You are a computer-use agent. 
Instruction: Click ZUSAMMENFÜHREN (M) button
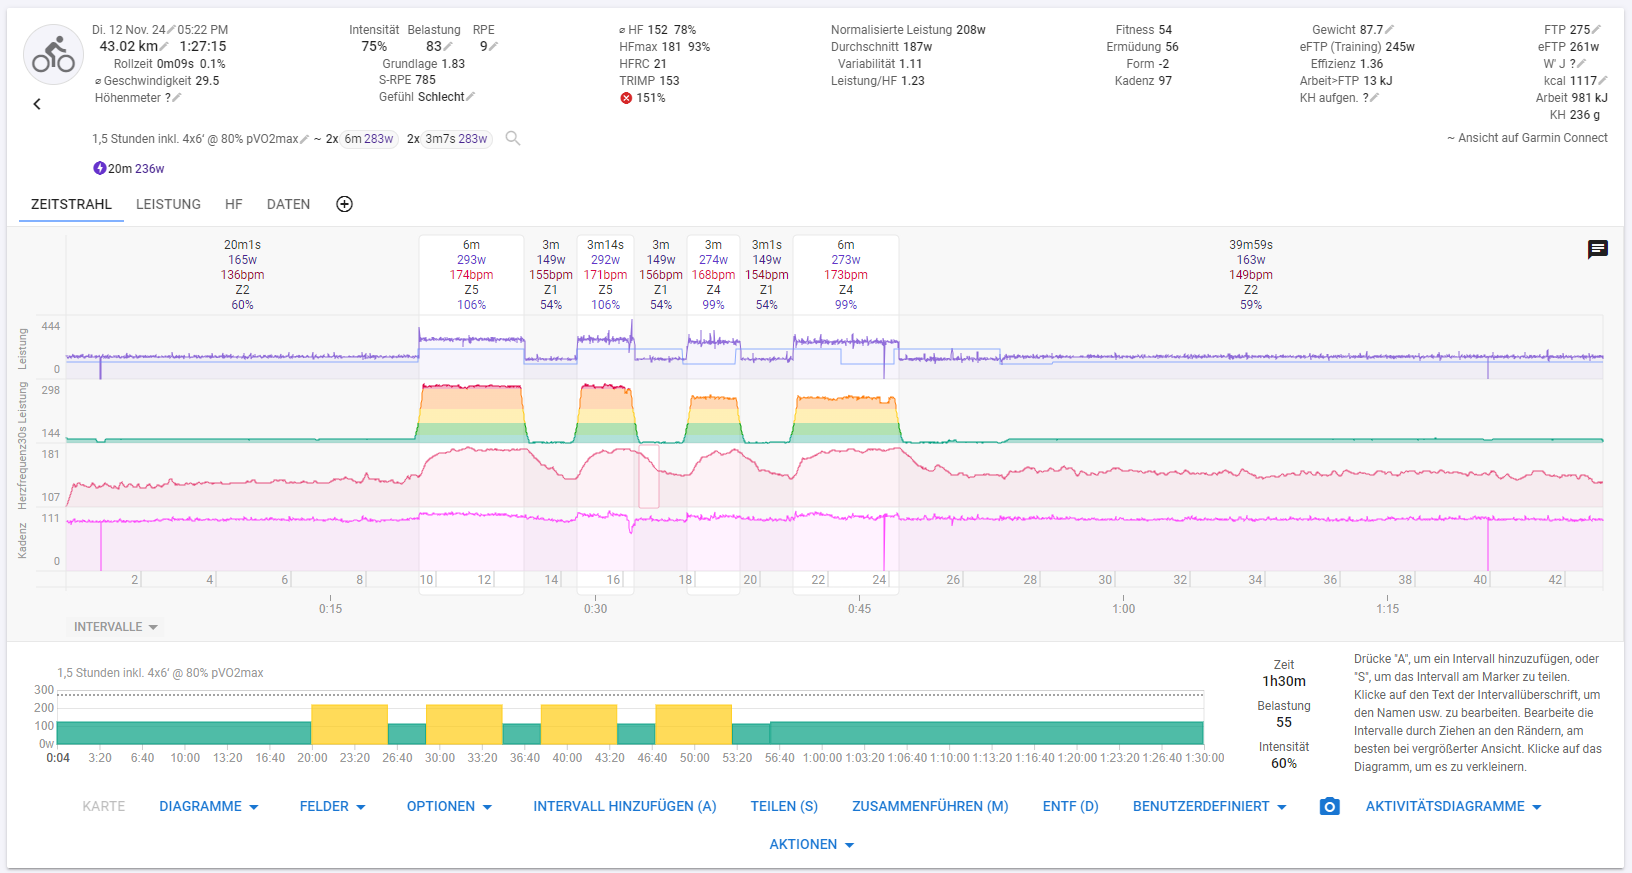click(929, 806)
